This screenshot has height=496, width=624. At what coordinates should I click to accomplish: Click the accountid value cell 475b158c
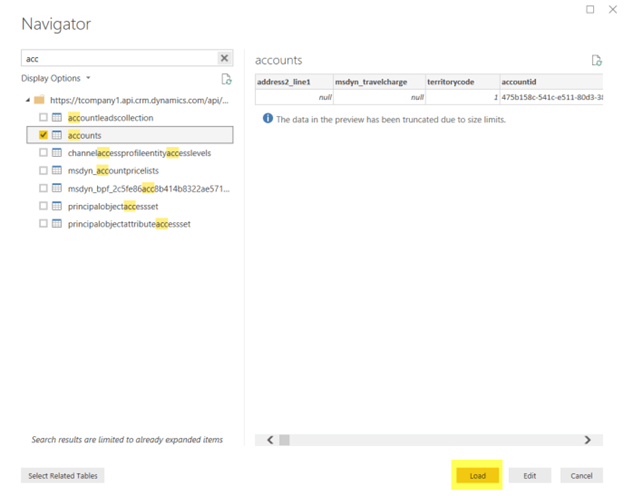click(x=551, y=97)
